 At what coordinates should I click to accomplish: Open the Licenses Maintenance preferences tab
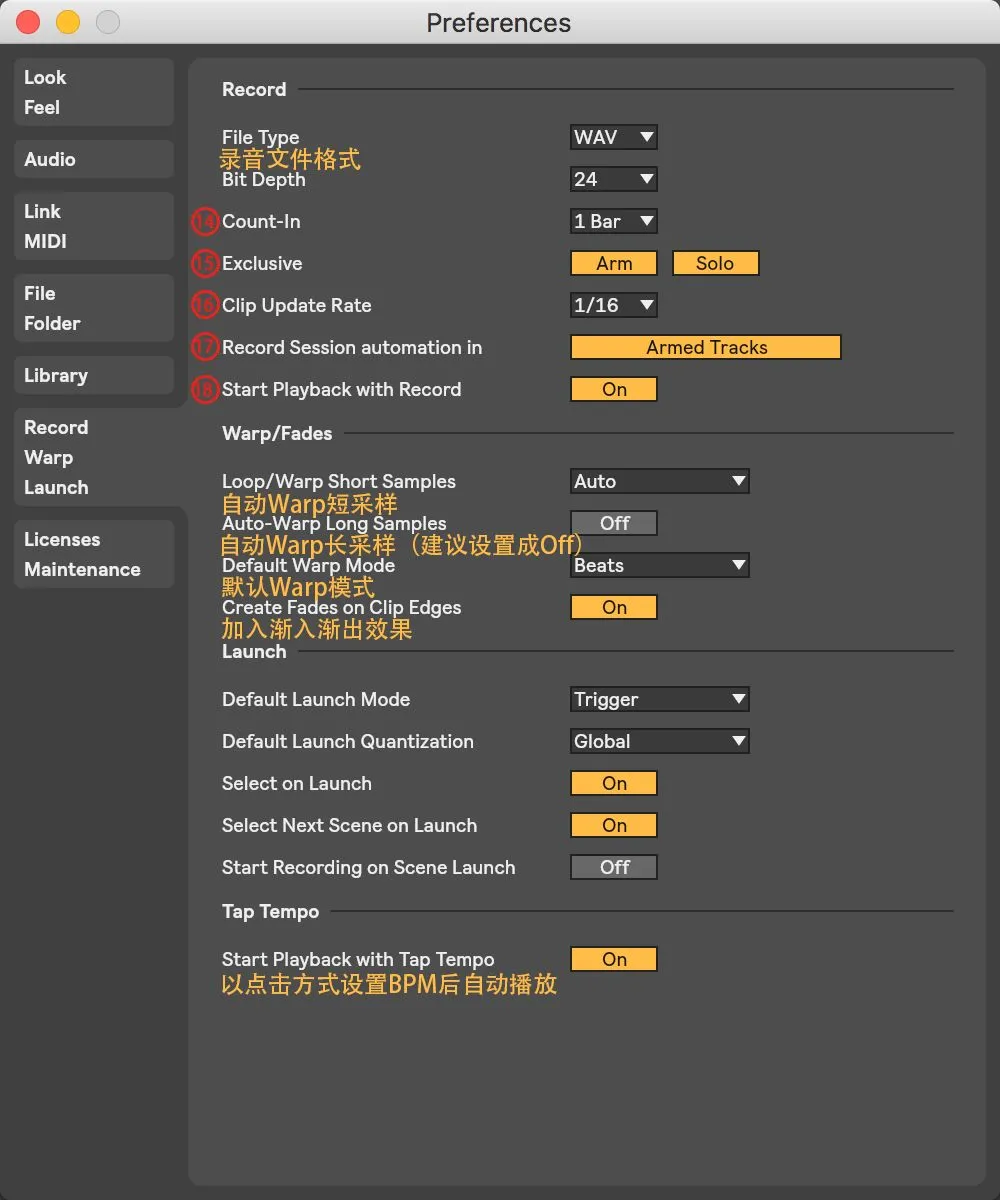tap(94, 554)
